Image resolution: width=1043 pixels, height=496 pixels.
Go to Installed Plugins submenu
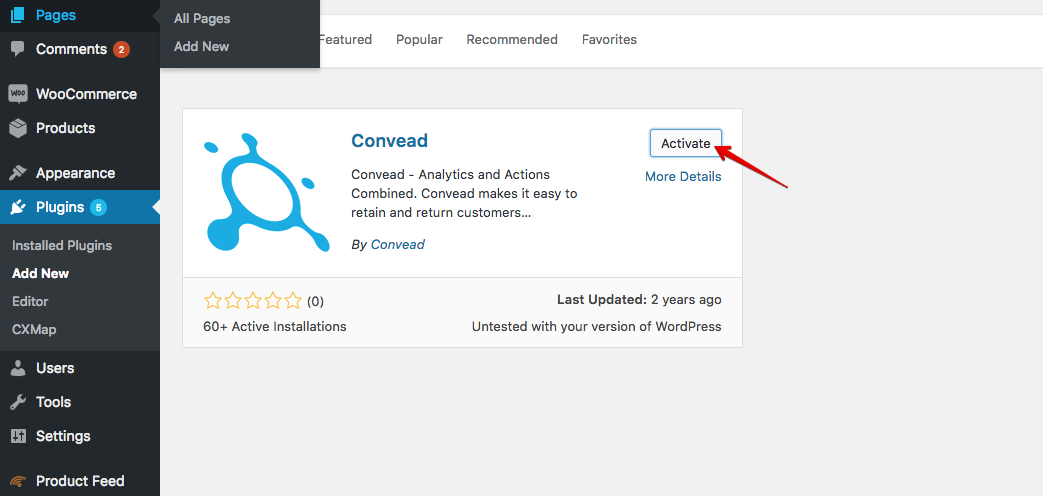point(62,245)
